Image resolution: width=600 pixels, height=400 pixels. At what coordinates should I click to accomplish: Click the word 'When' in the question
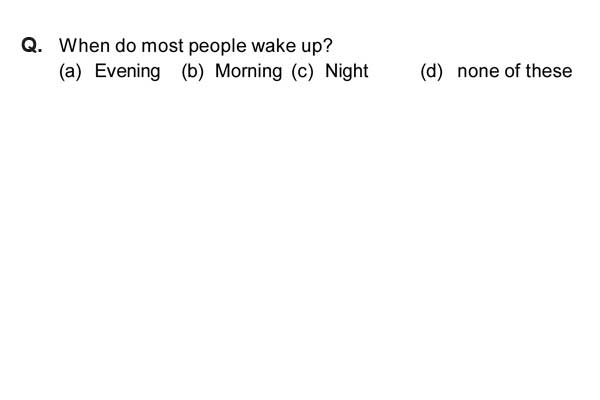(84, 46)
